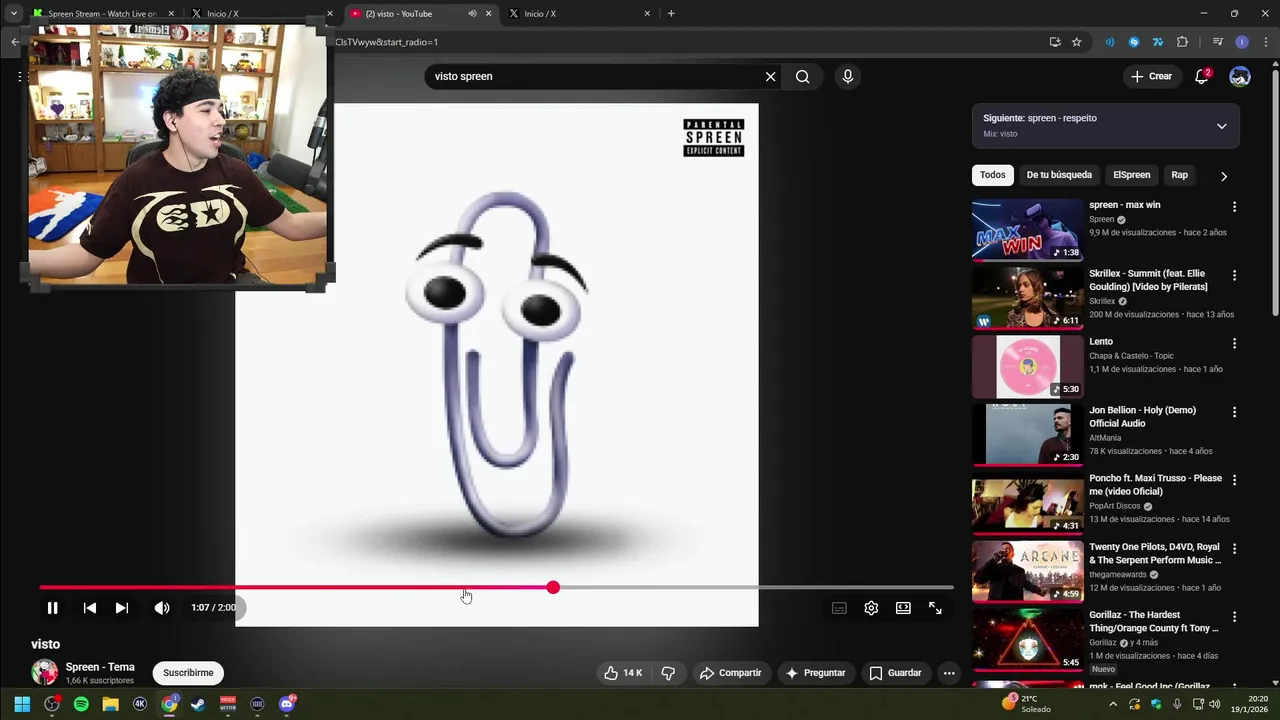This screenshot has width=1280, height=720.
Task: Open 'Jon Bellion - Holy (Demo)' title
Action: (x=1142, y=416)
